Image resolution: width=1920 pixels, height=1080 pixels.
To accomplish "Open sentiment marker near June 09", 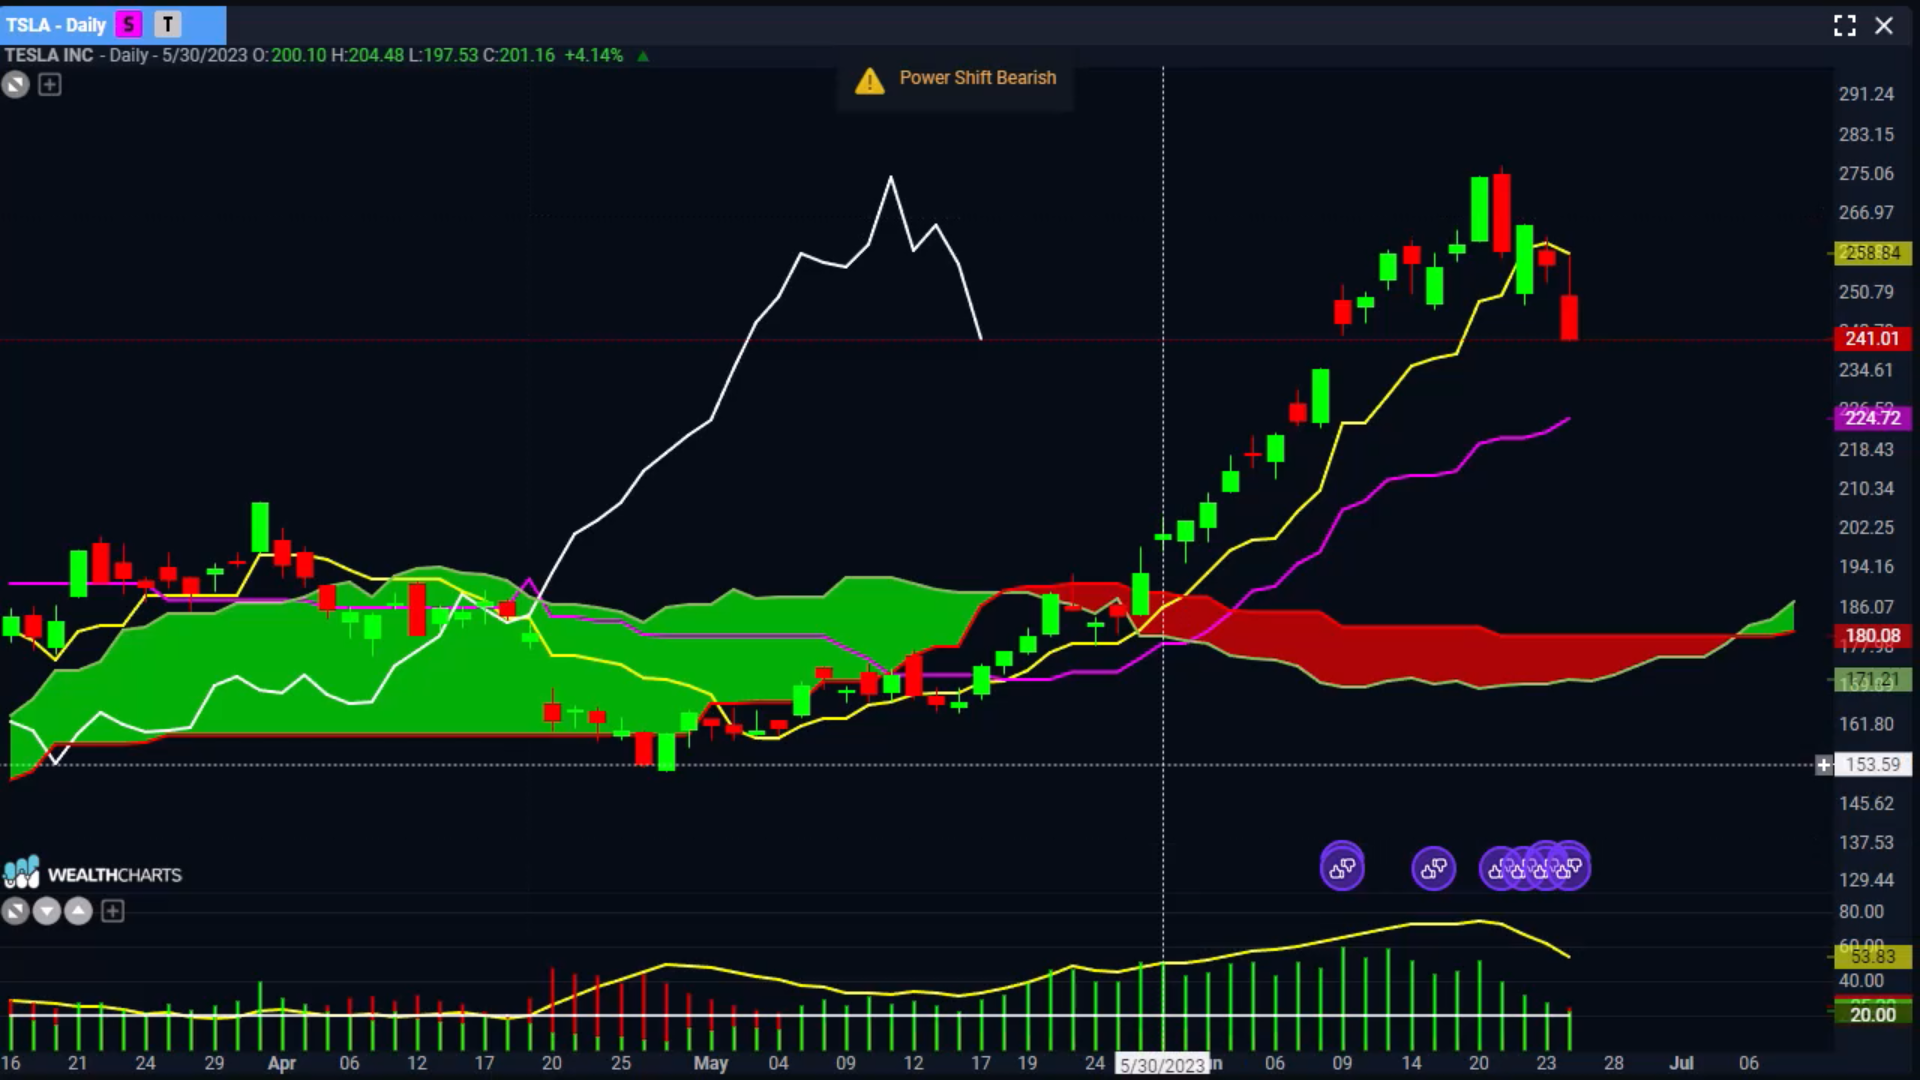I will click(1342, 867).
